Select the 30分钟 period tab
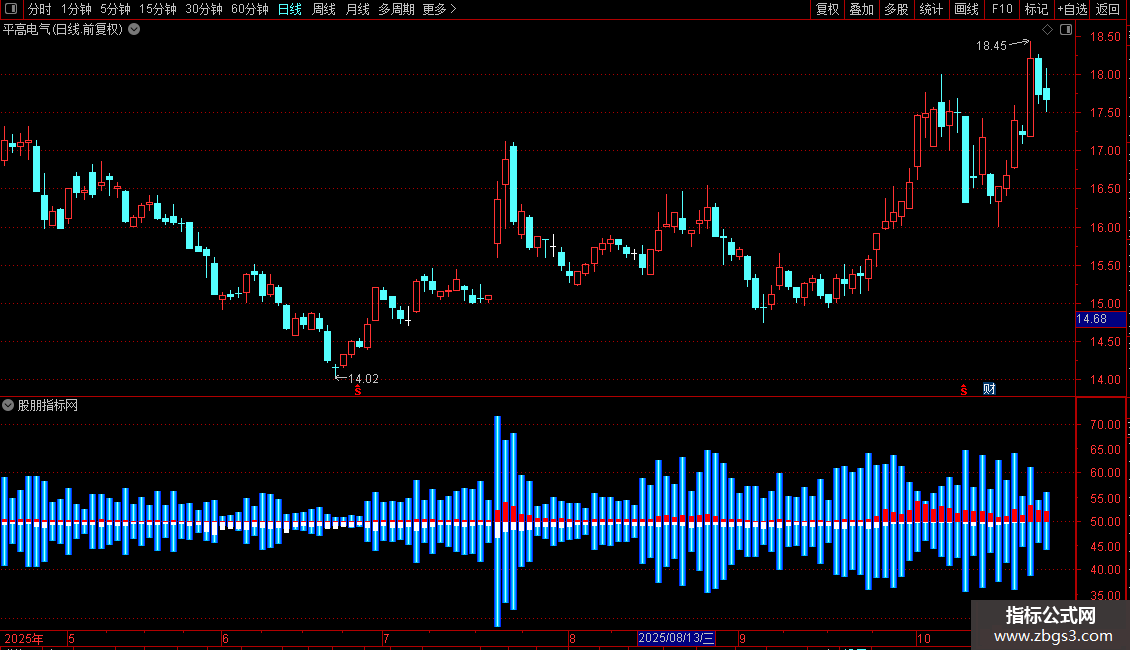The image size is (1130, 650). pos(203,9)
